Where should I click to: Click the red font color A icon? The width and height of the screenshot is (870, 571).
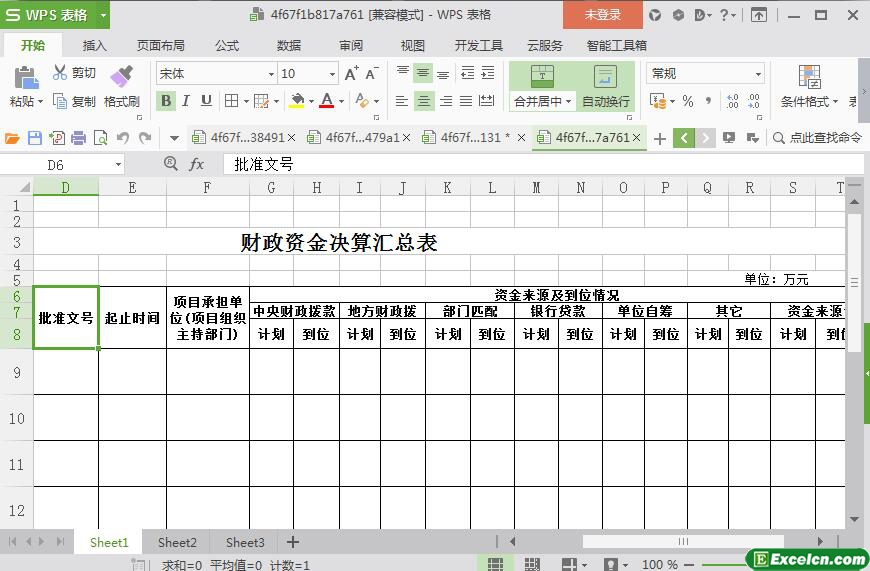[x=327, y=101]
